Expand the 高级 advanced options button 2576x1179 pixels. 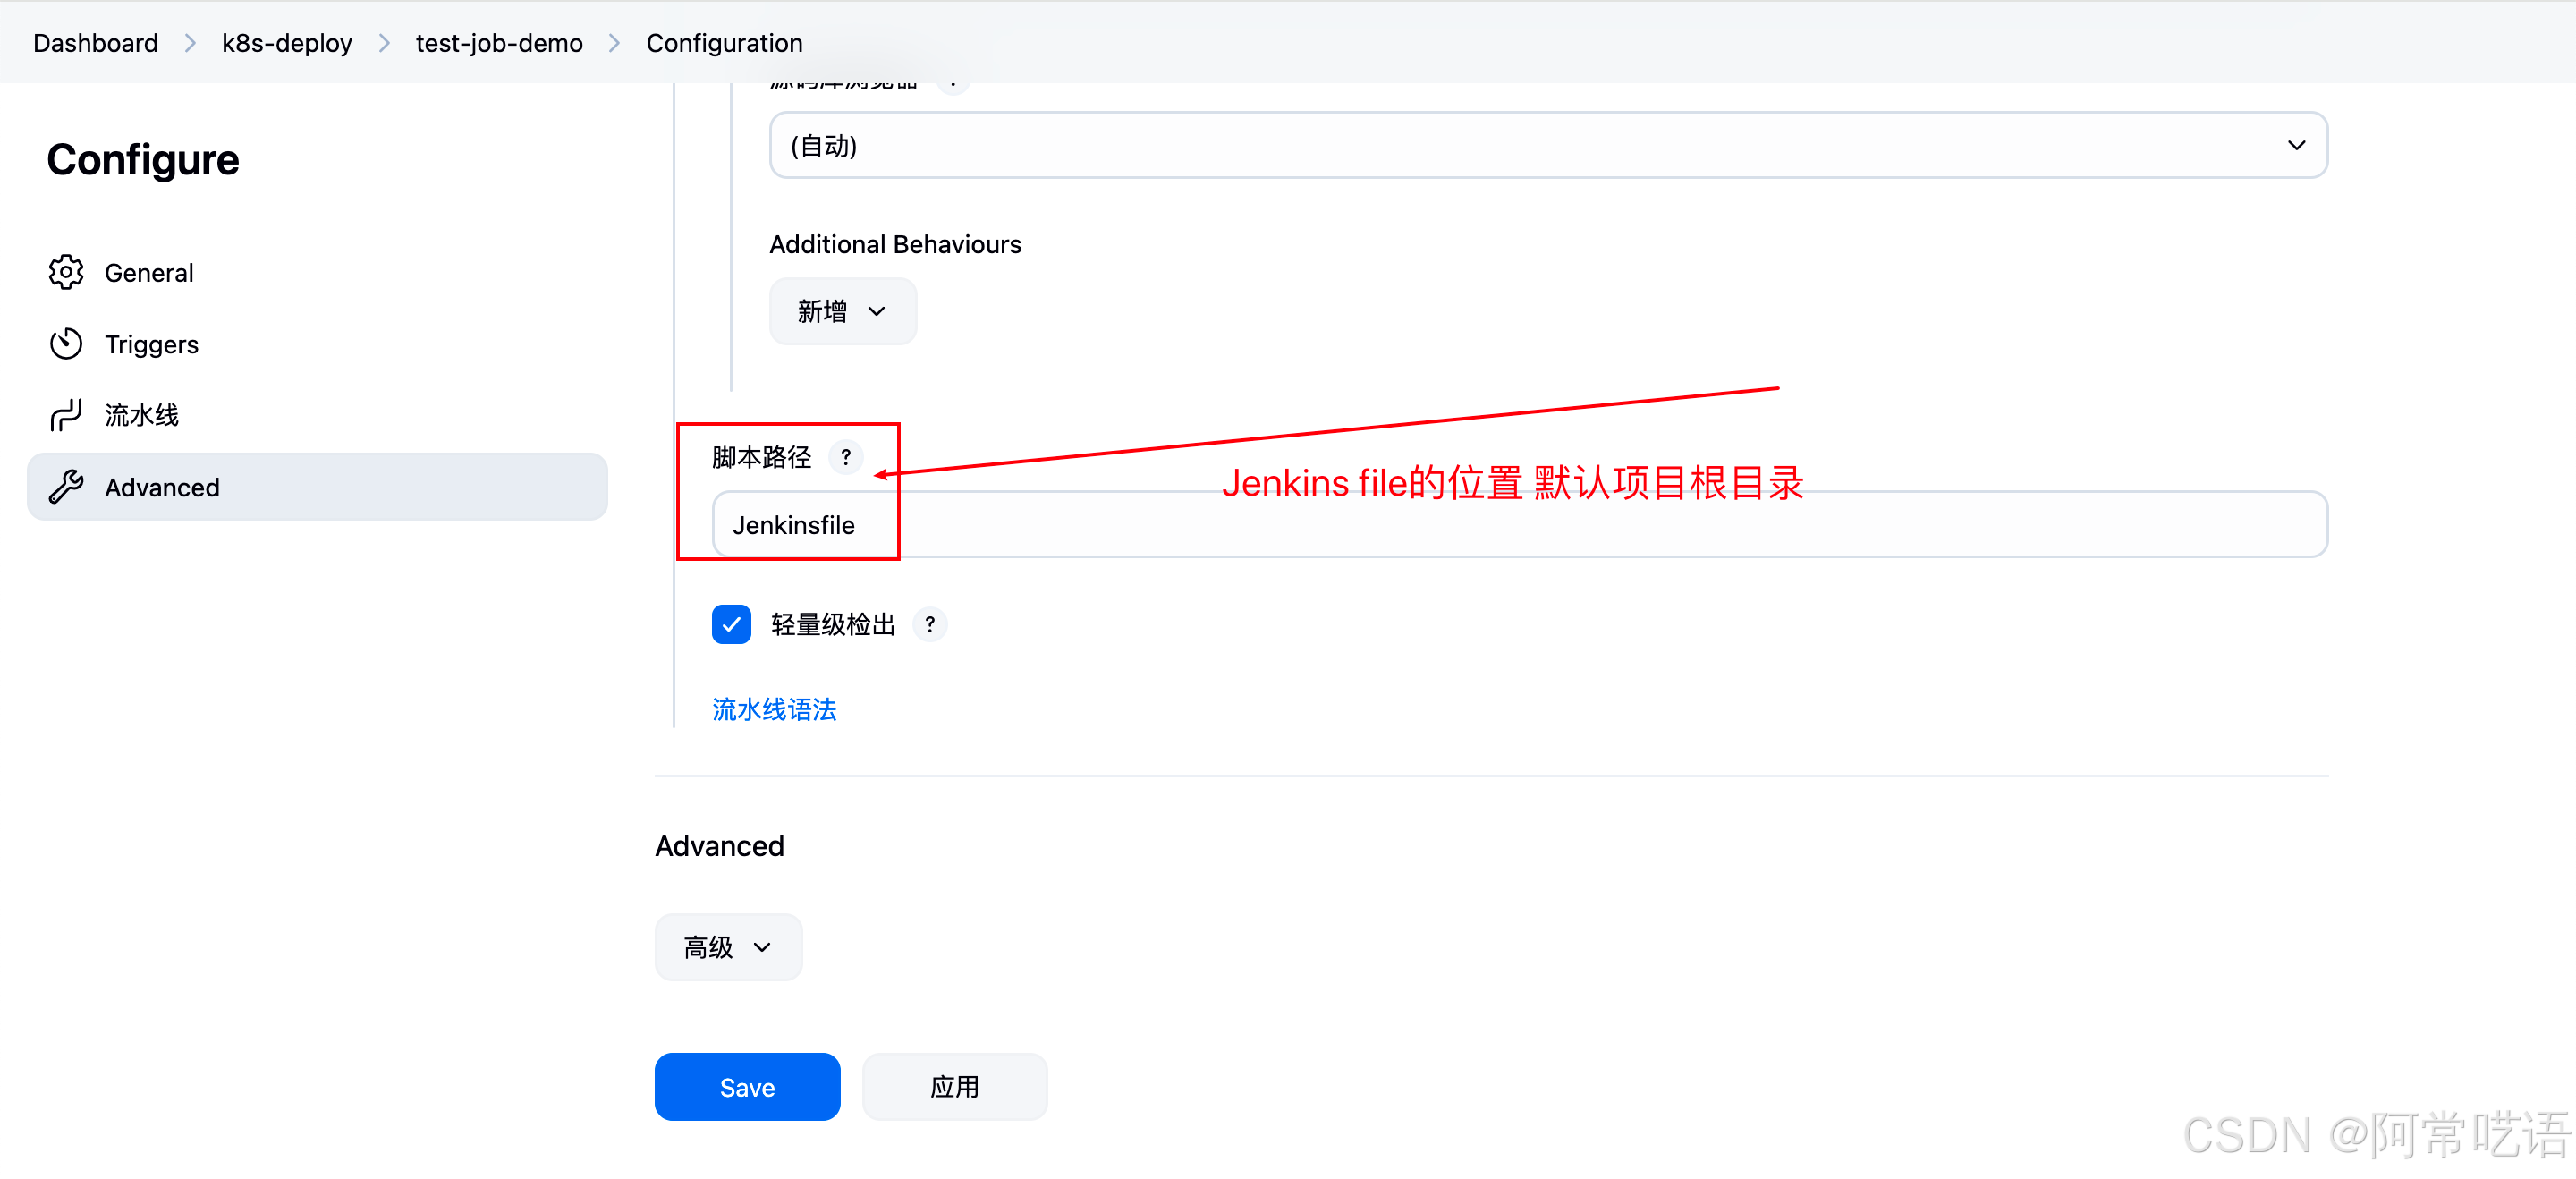pyautogui.click(x=728, y=947)
